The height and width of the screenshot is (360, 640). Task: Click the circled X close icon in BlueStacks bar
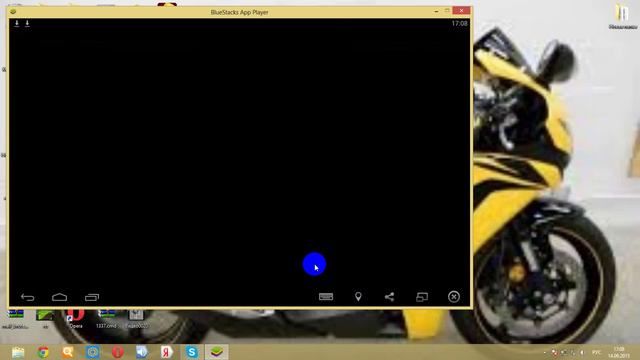[453, 297]
